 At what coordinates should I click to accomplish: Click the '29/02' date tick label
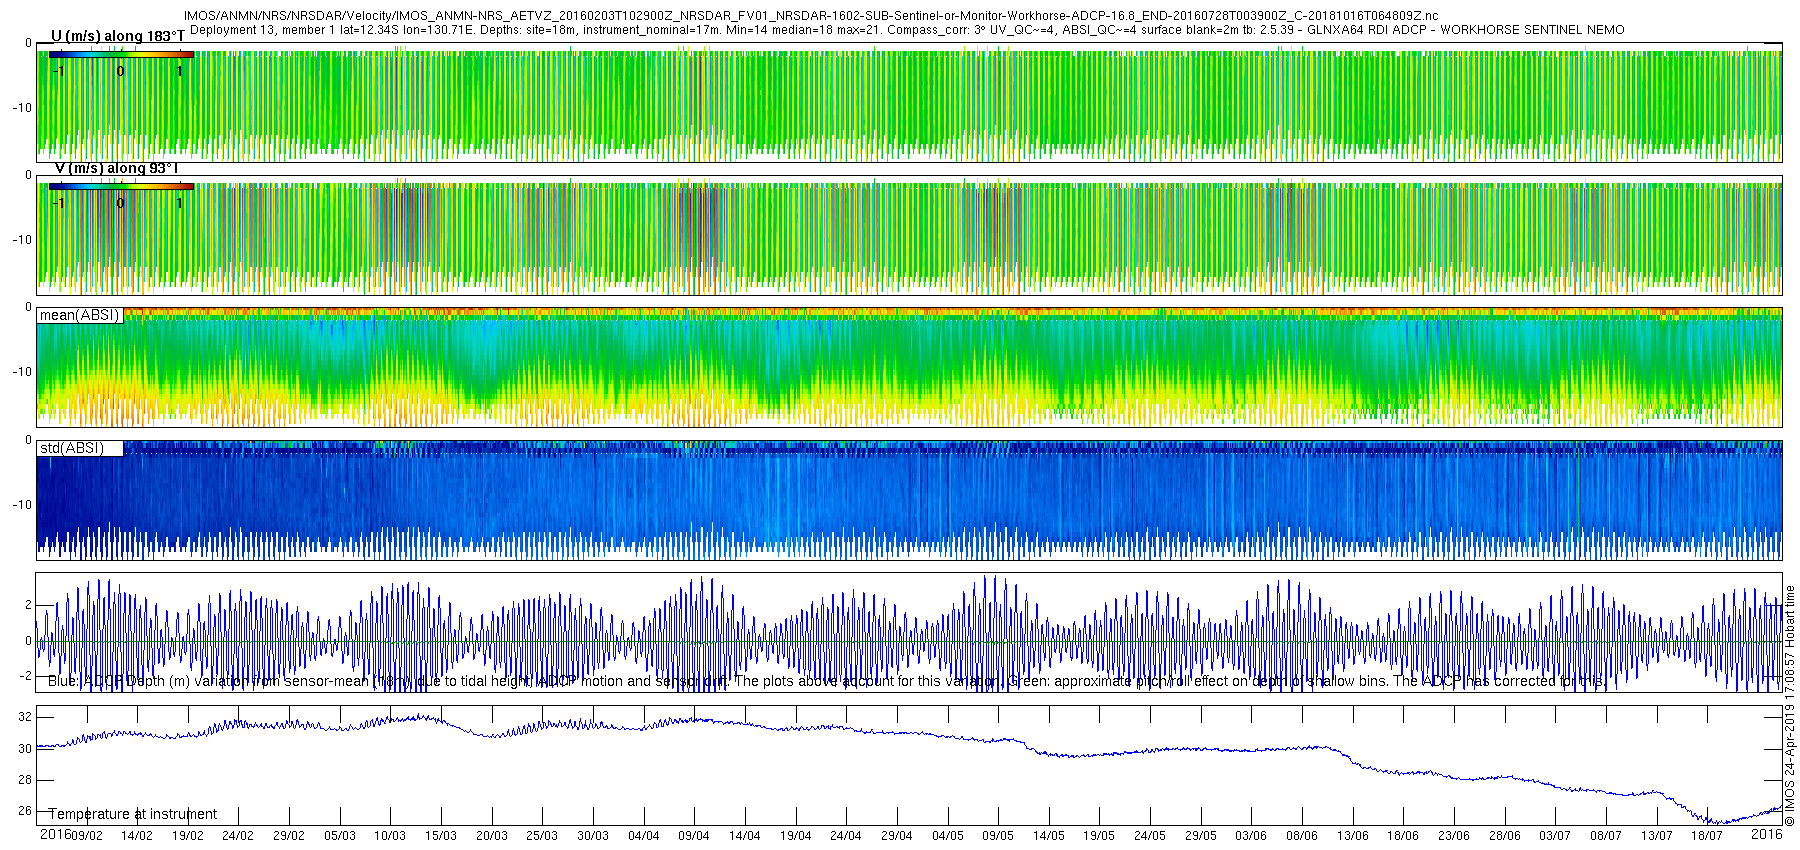coord(289,836)
